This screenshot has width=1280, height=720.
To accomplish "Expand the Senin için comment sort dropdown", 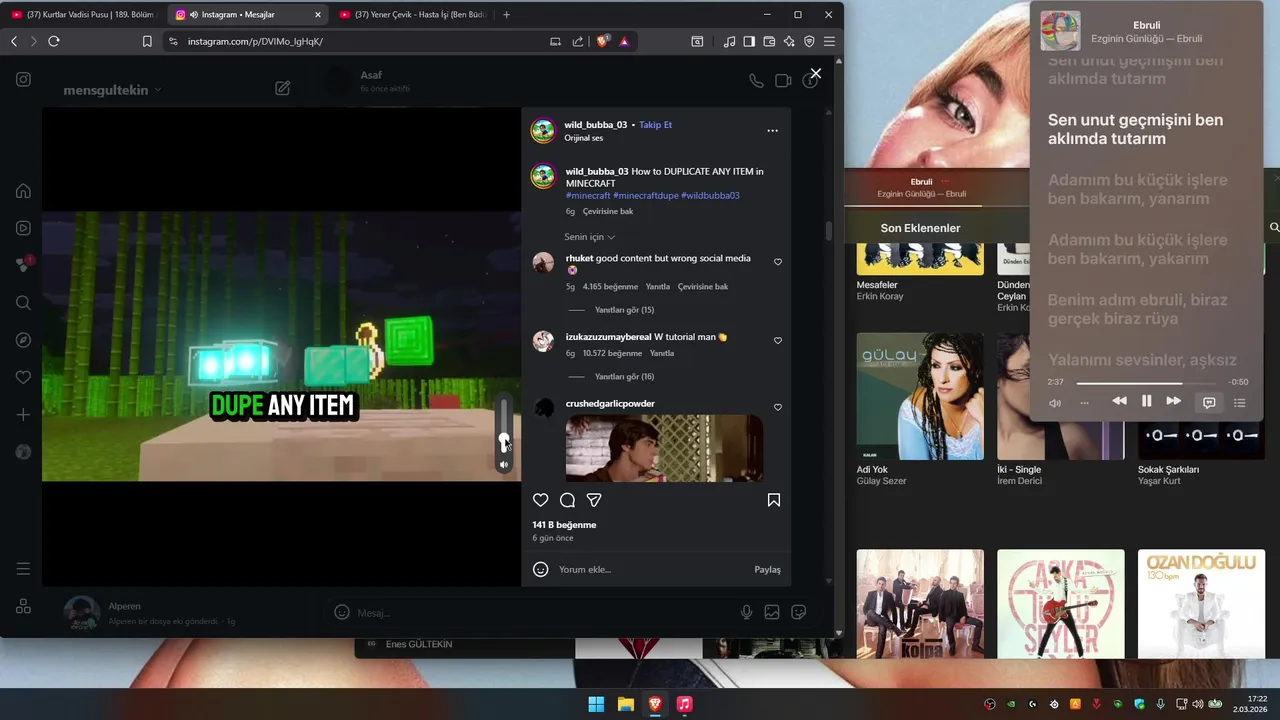I will click(x=590, y=237).
